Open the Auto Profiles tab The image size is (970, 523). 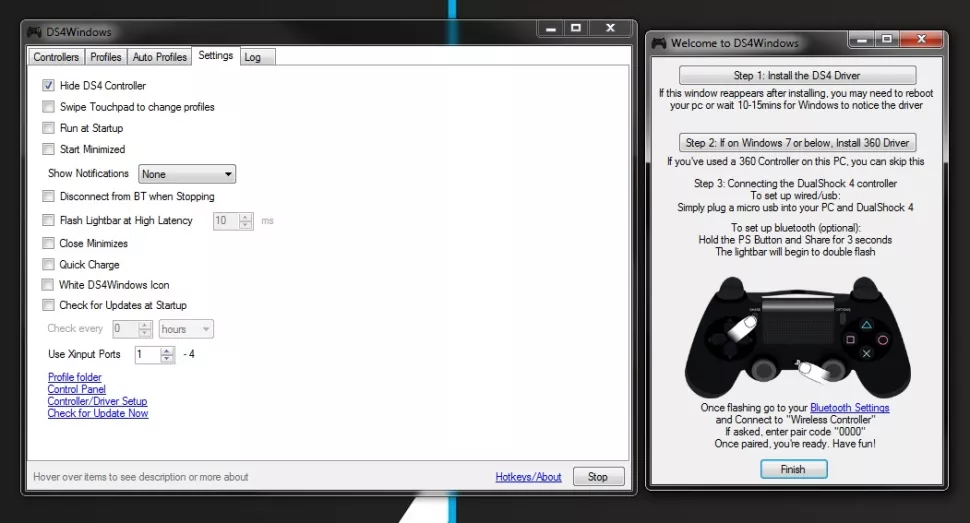point(160,57)
